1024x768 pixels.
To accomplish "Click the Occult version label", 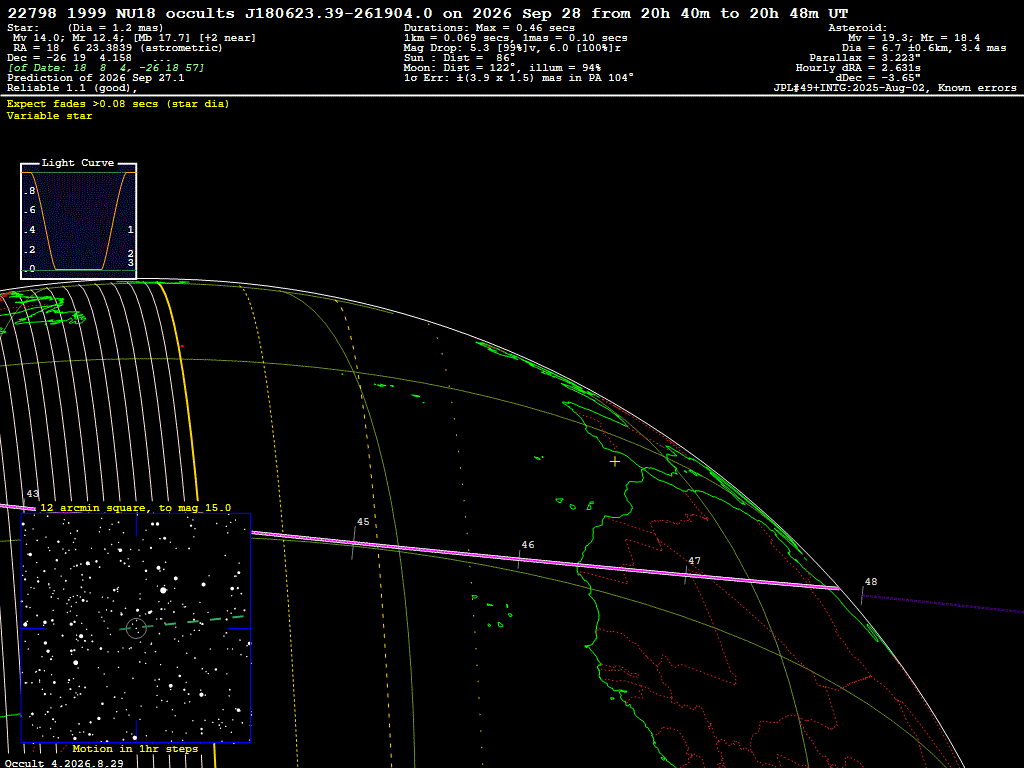I will (x=64, y=763).
